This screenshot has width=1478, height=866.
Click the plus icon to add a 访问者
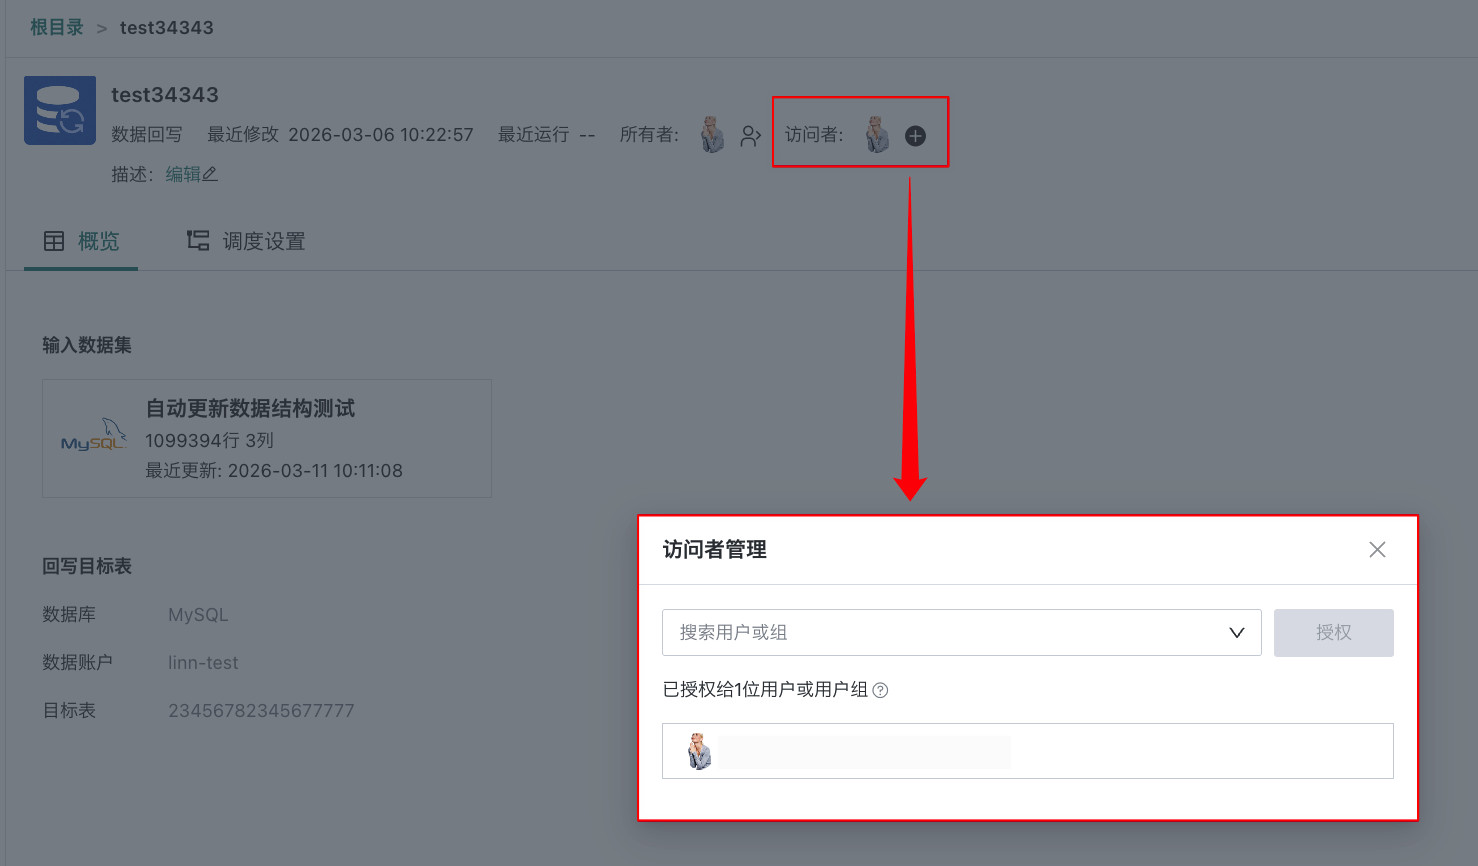[x=913, y=135]
